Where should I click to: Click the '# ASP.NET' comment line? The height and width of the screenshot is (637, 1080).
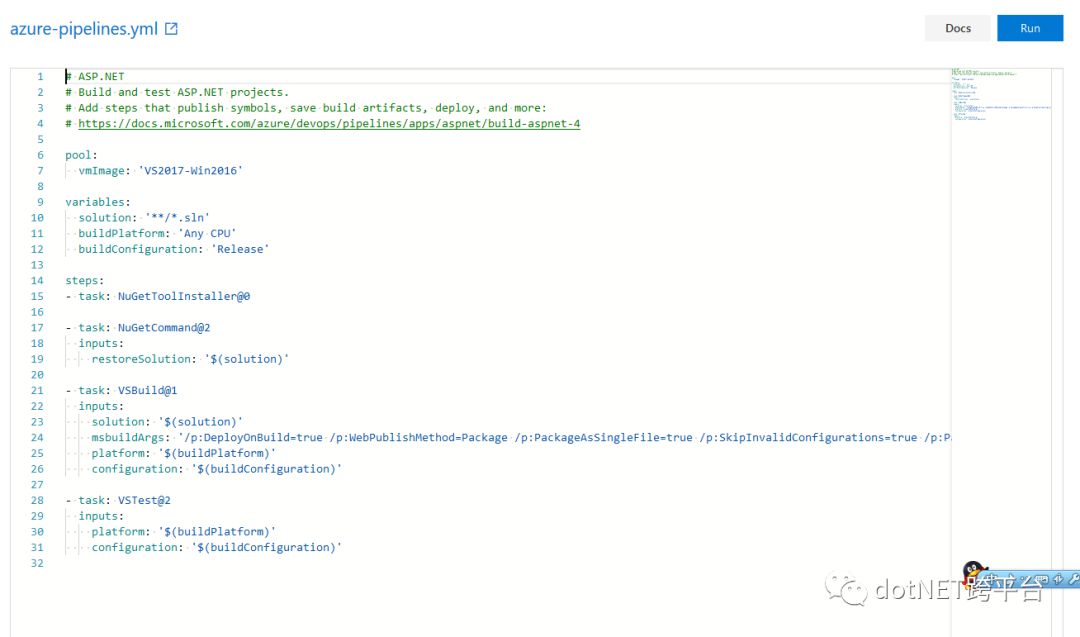coord(95,76)
